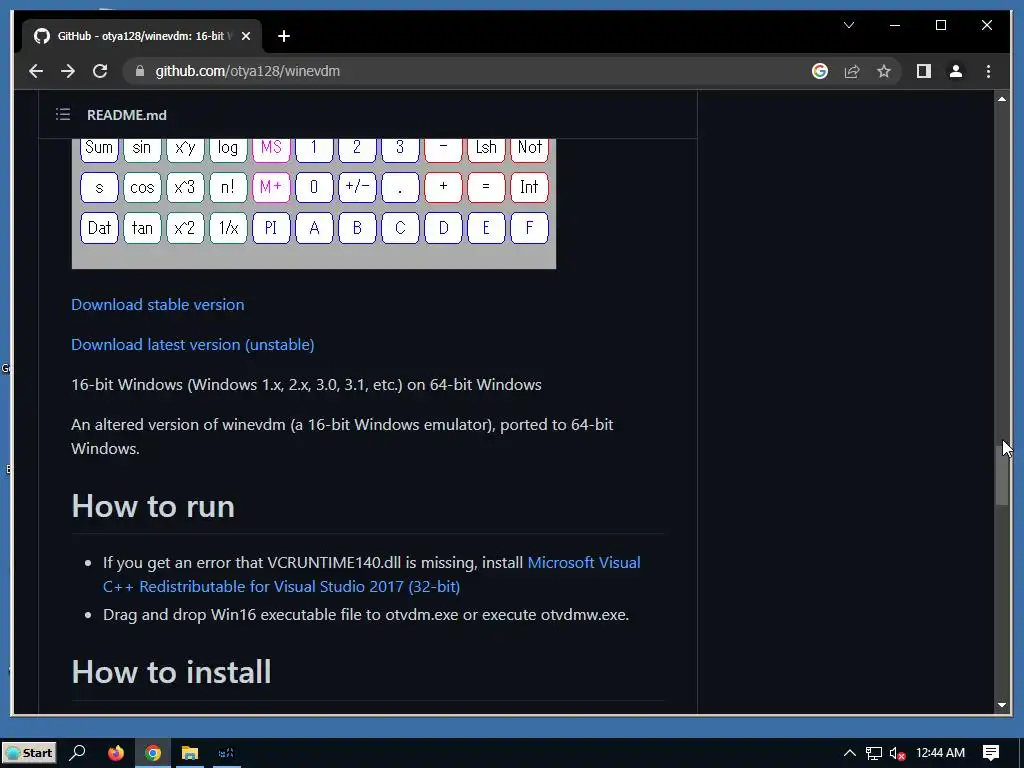The height and width of the screenshot is (768, 1024).
Task: Close the GitHub winevdm tab
Action: click(246, 36)
